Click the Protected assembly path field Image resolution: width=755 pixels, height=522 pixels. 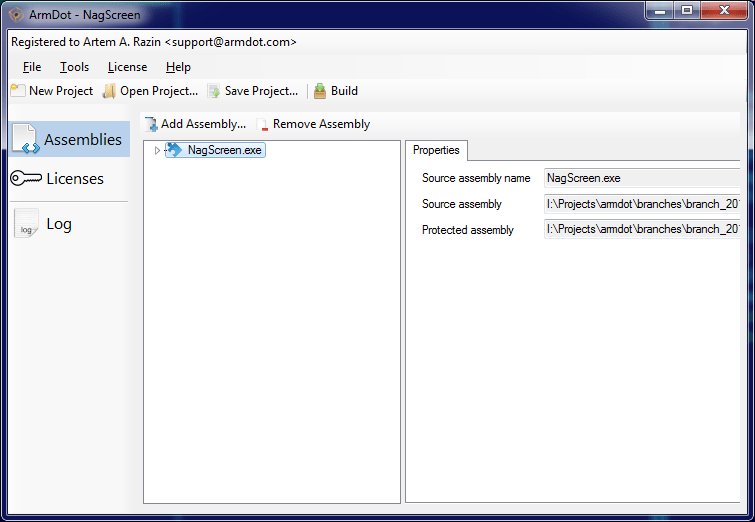(642, 229)
